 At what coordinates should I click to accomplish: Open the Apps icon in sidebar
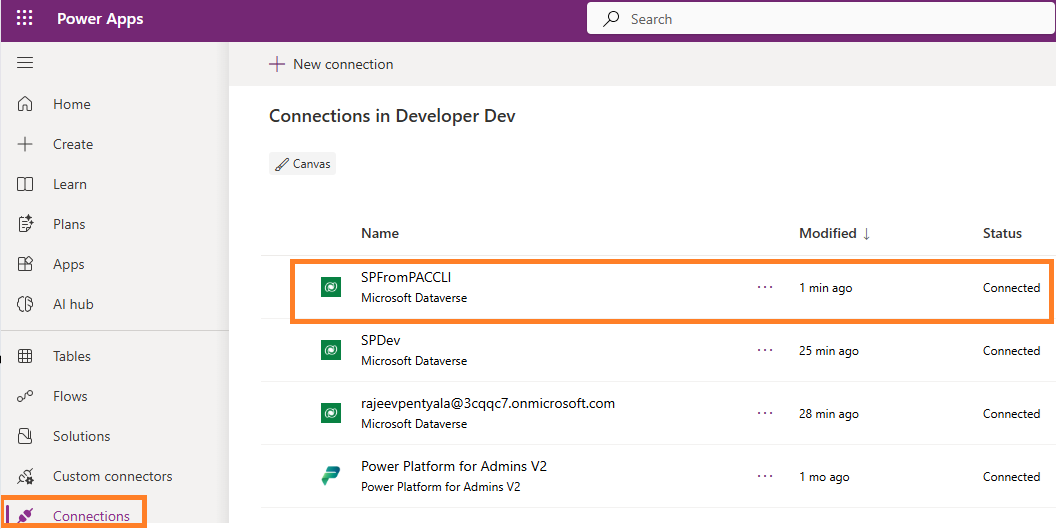(x=26, y=264)
